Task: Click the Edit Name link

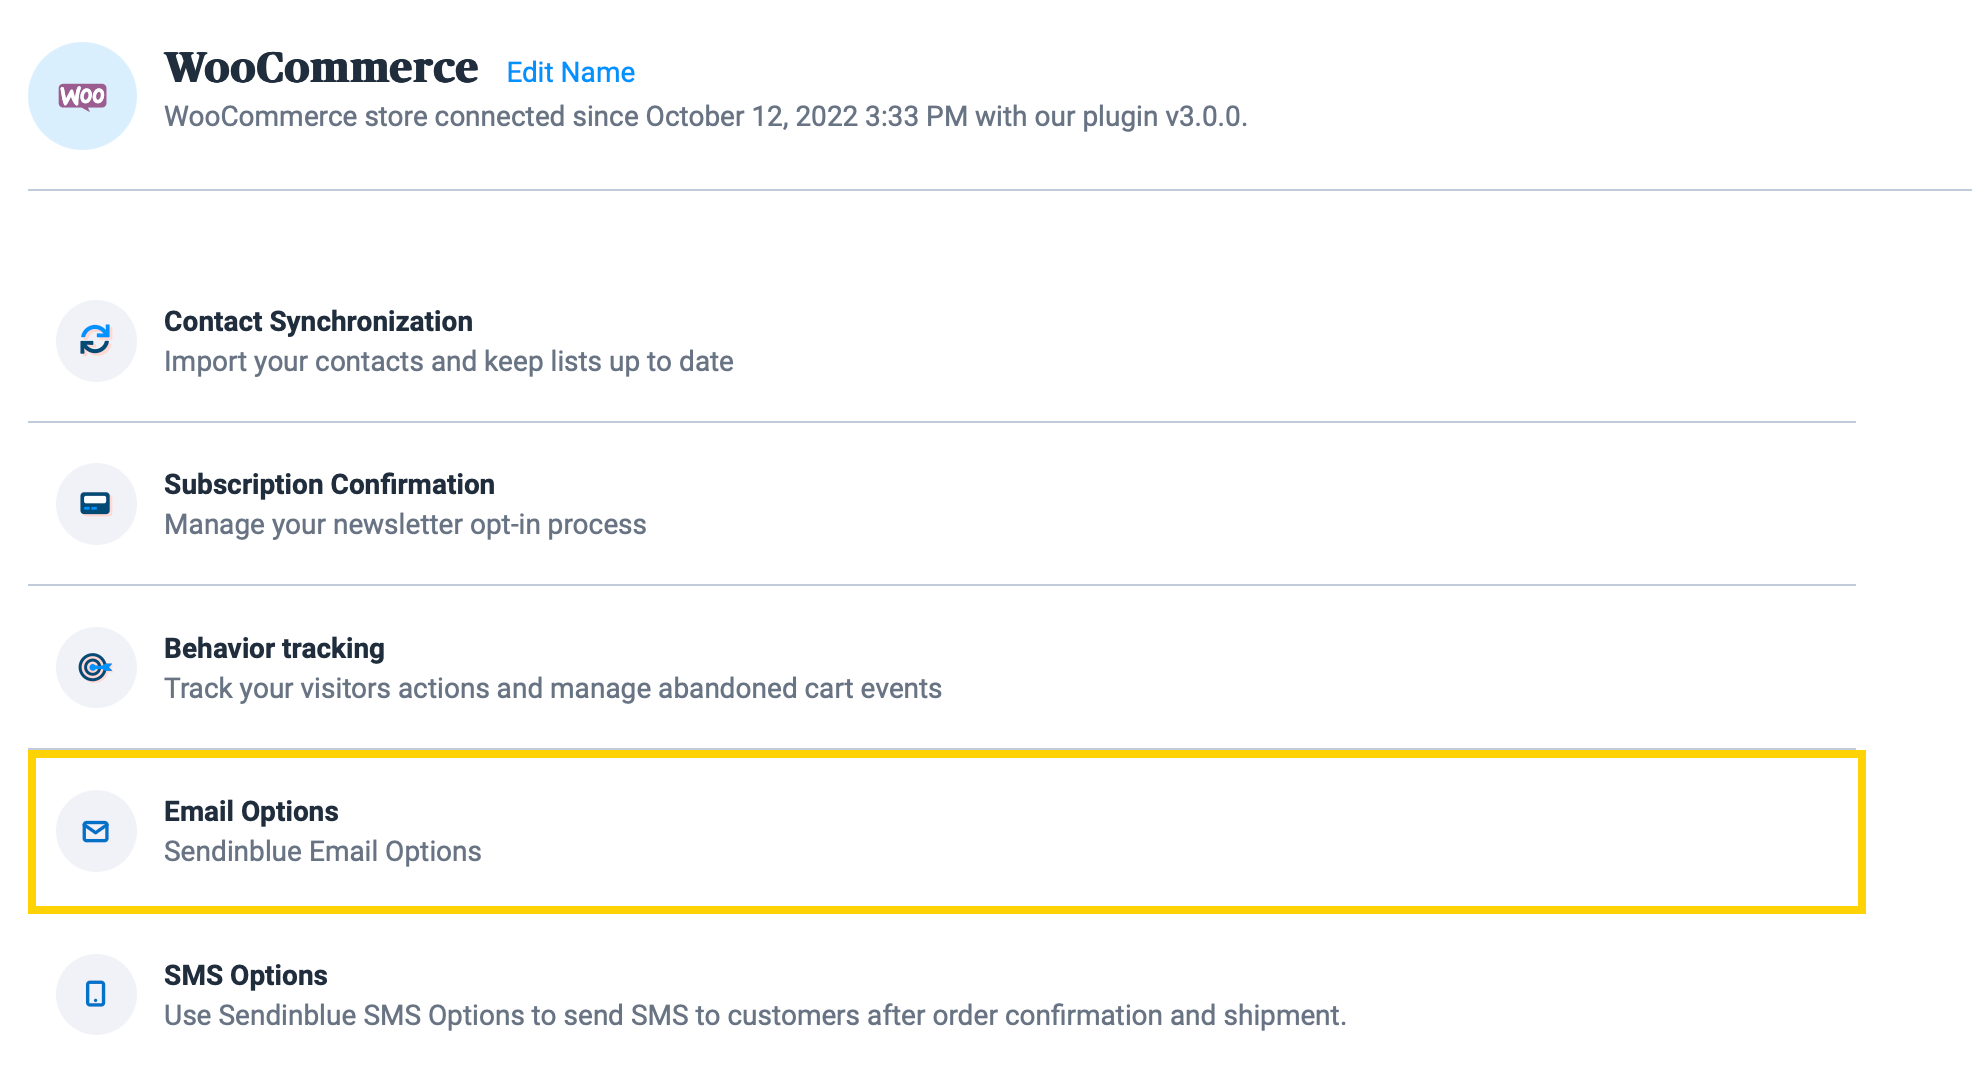Action: pyautogui.click(x=570, y=72)
